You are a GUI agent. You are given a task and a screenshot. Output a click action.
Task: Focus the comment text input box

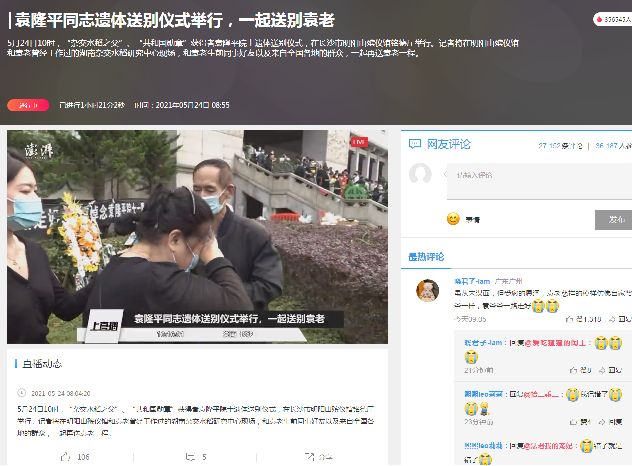[x=539, y=181]
